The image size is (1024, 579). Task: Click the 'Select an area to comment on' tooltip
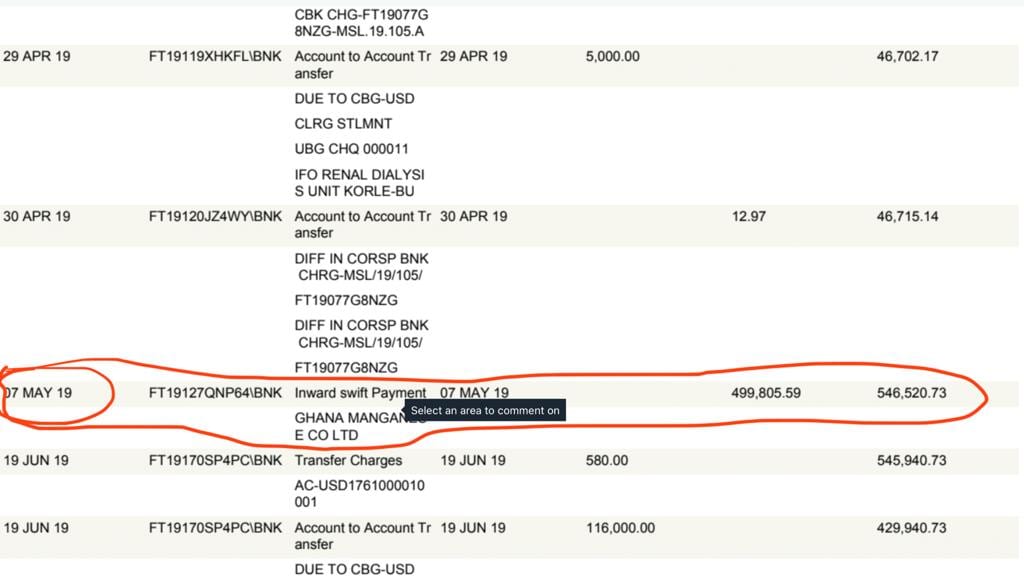click(485, 411)
